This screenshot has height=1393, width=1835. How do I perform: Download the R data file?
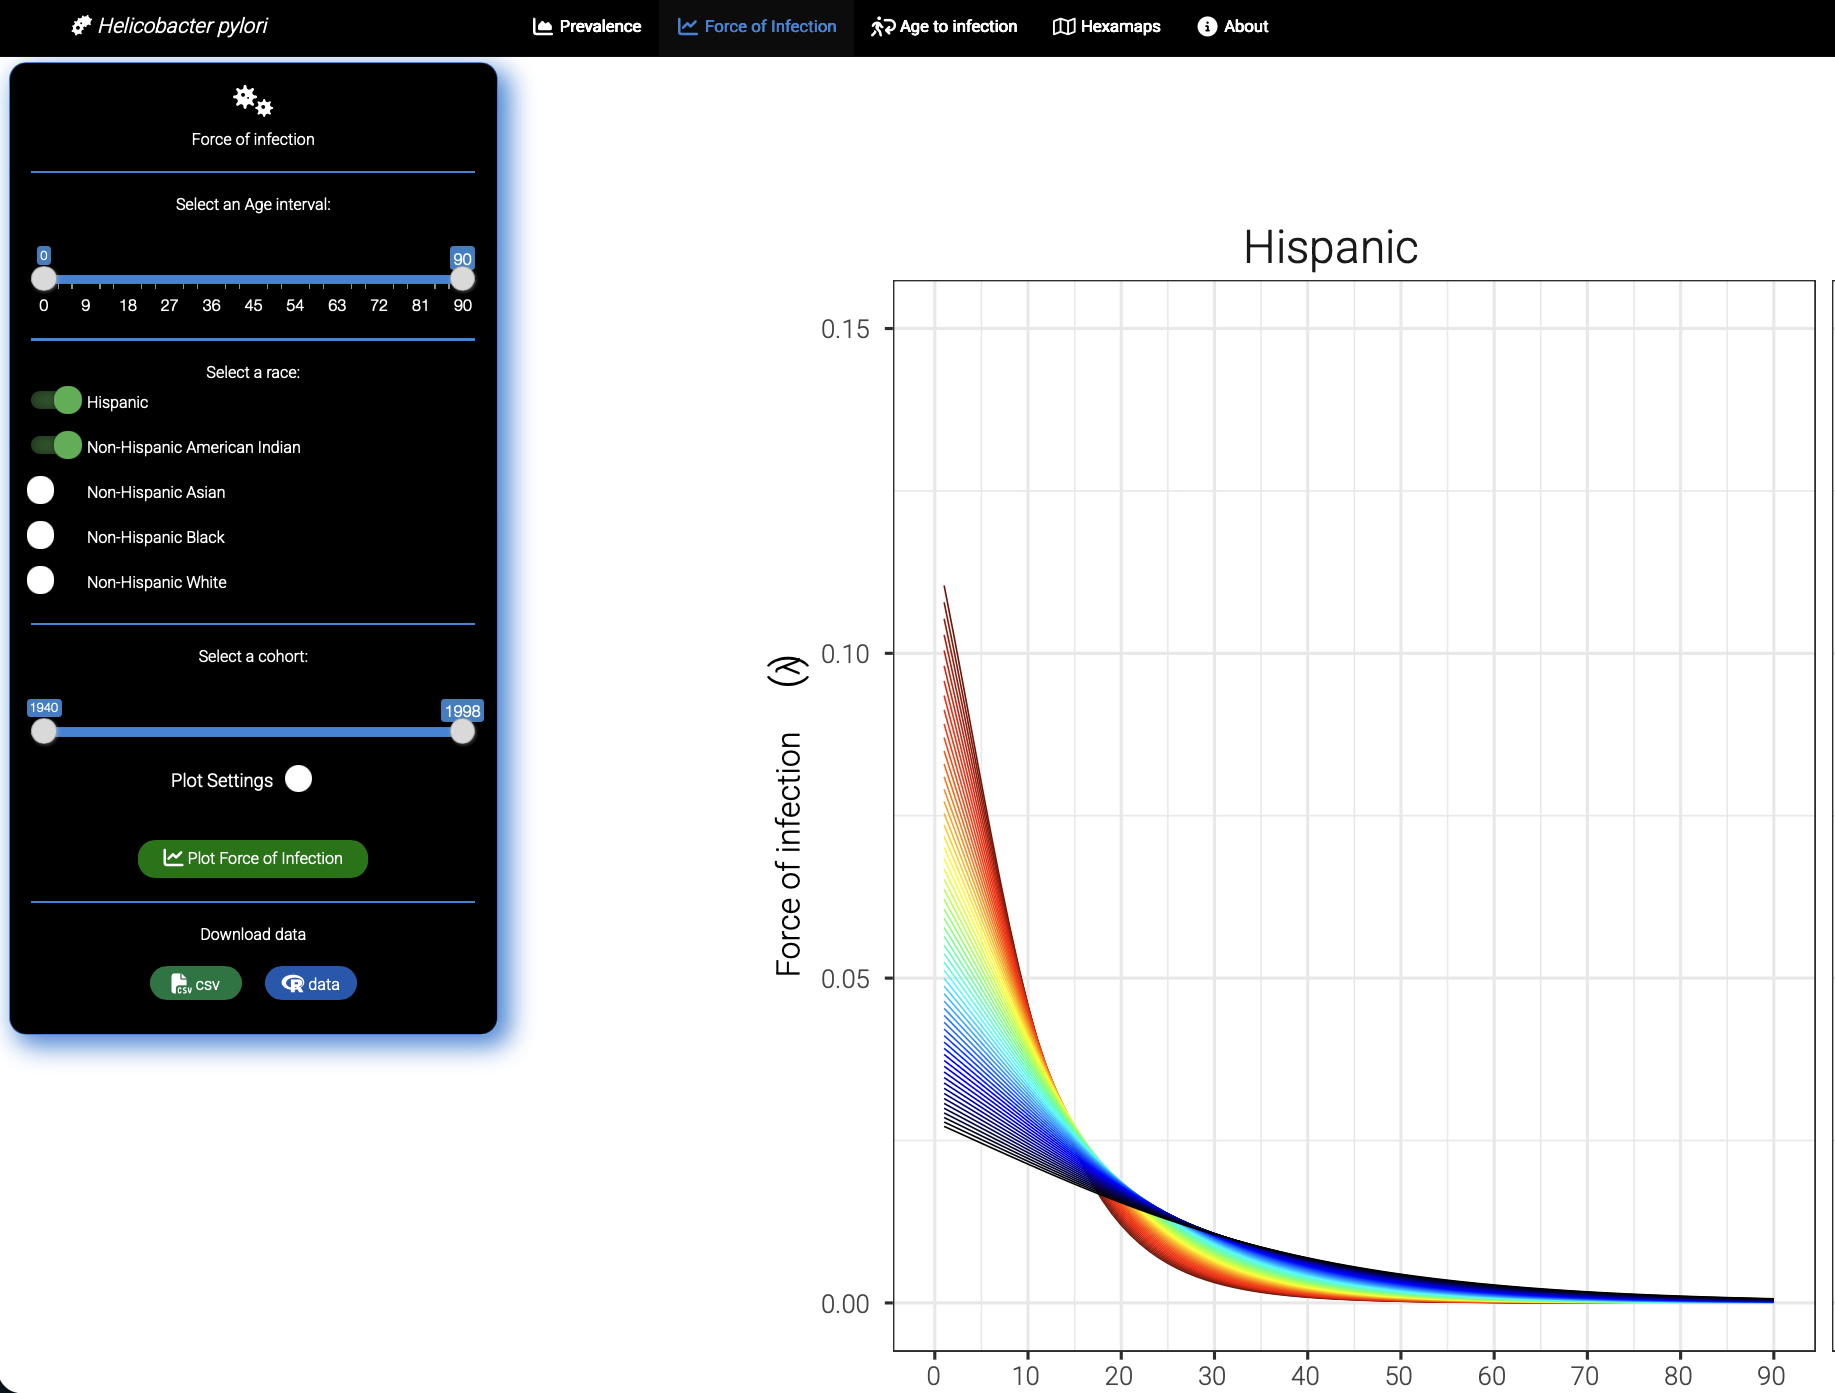coord(311,984)
